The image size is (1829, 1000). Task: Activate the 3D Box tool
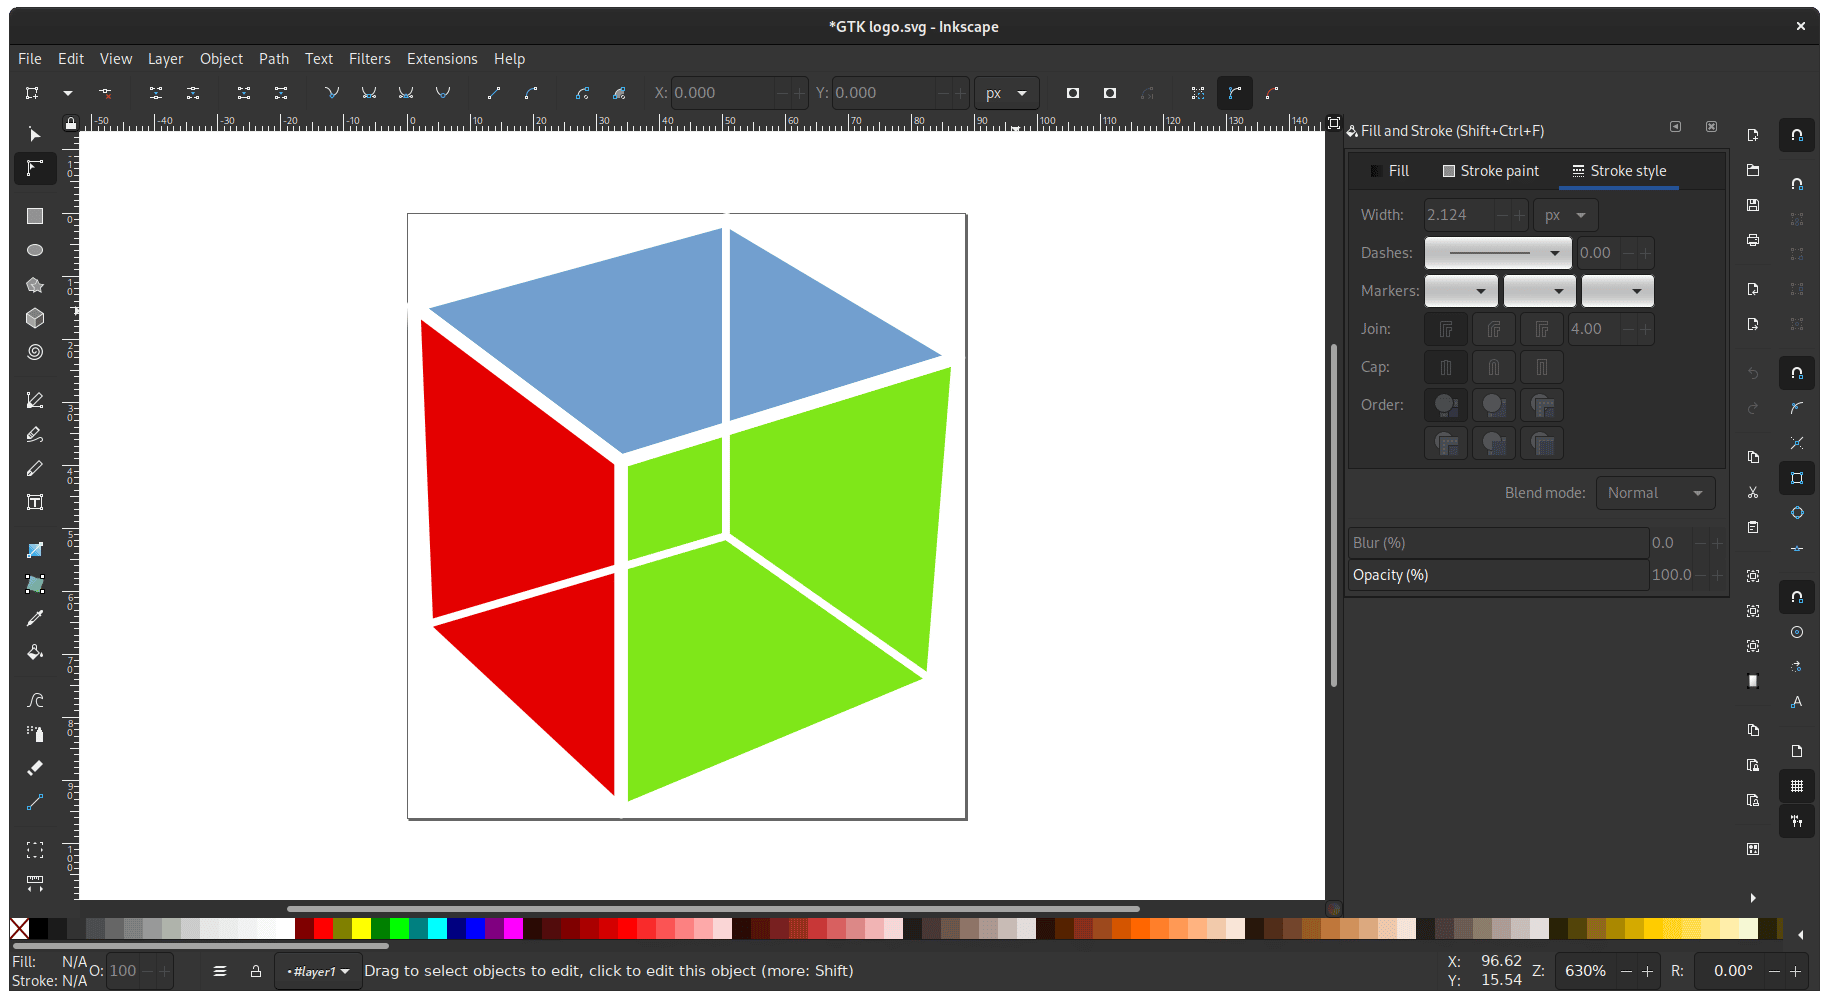tap(34, 318)
